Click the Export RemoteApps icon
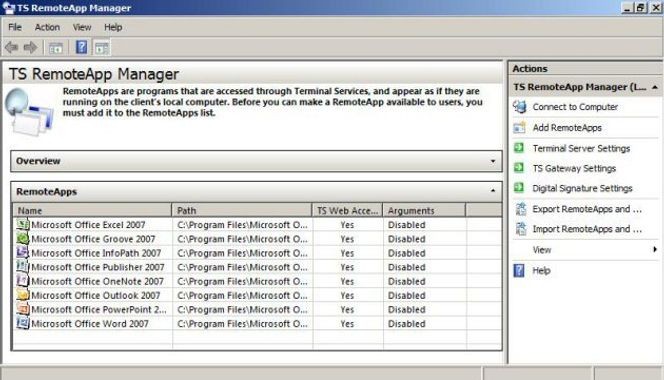Viewport: 664px width, 380px height. coord(520,208)
